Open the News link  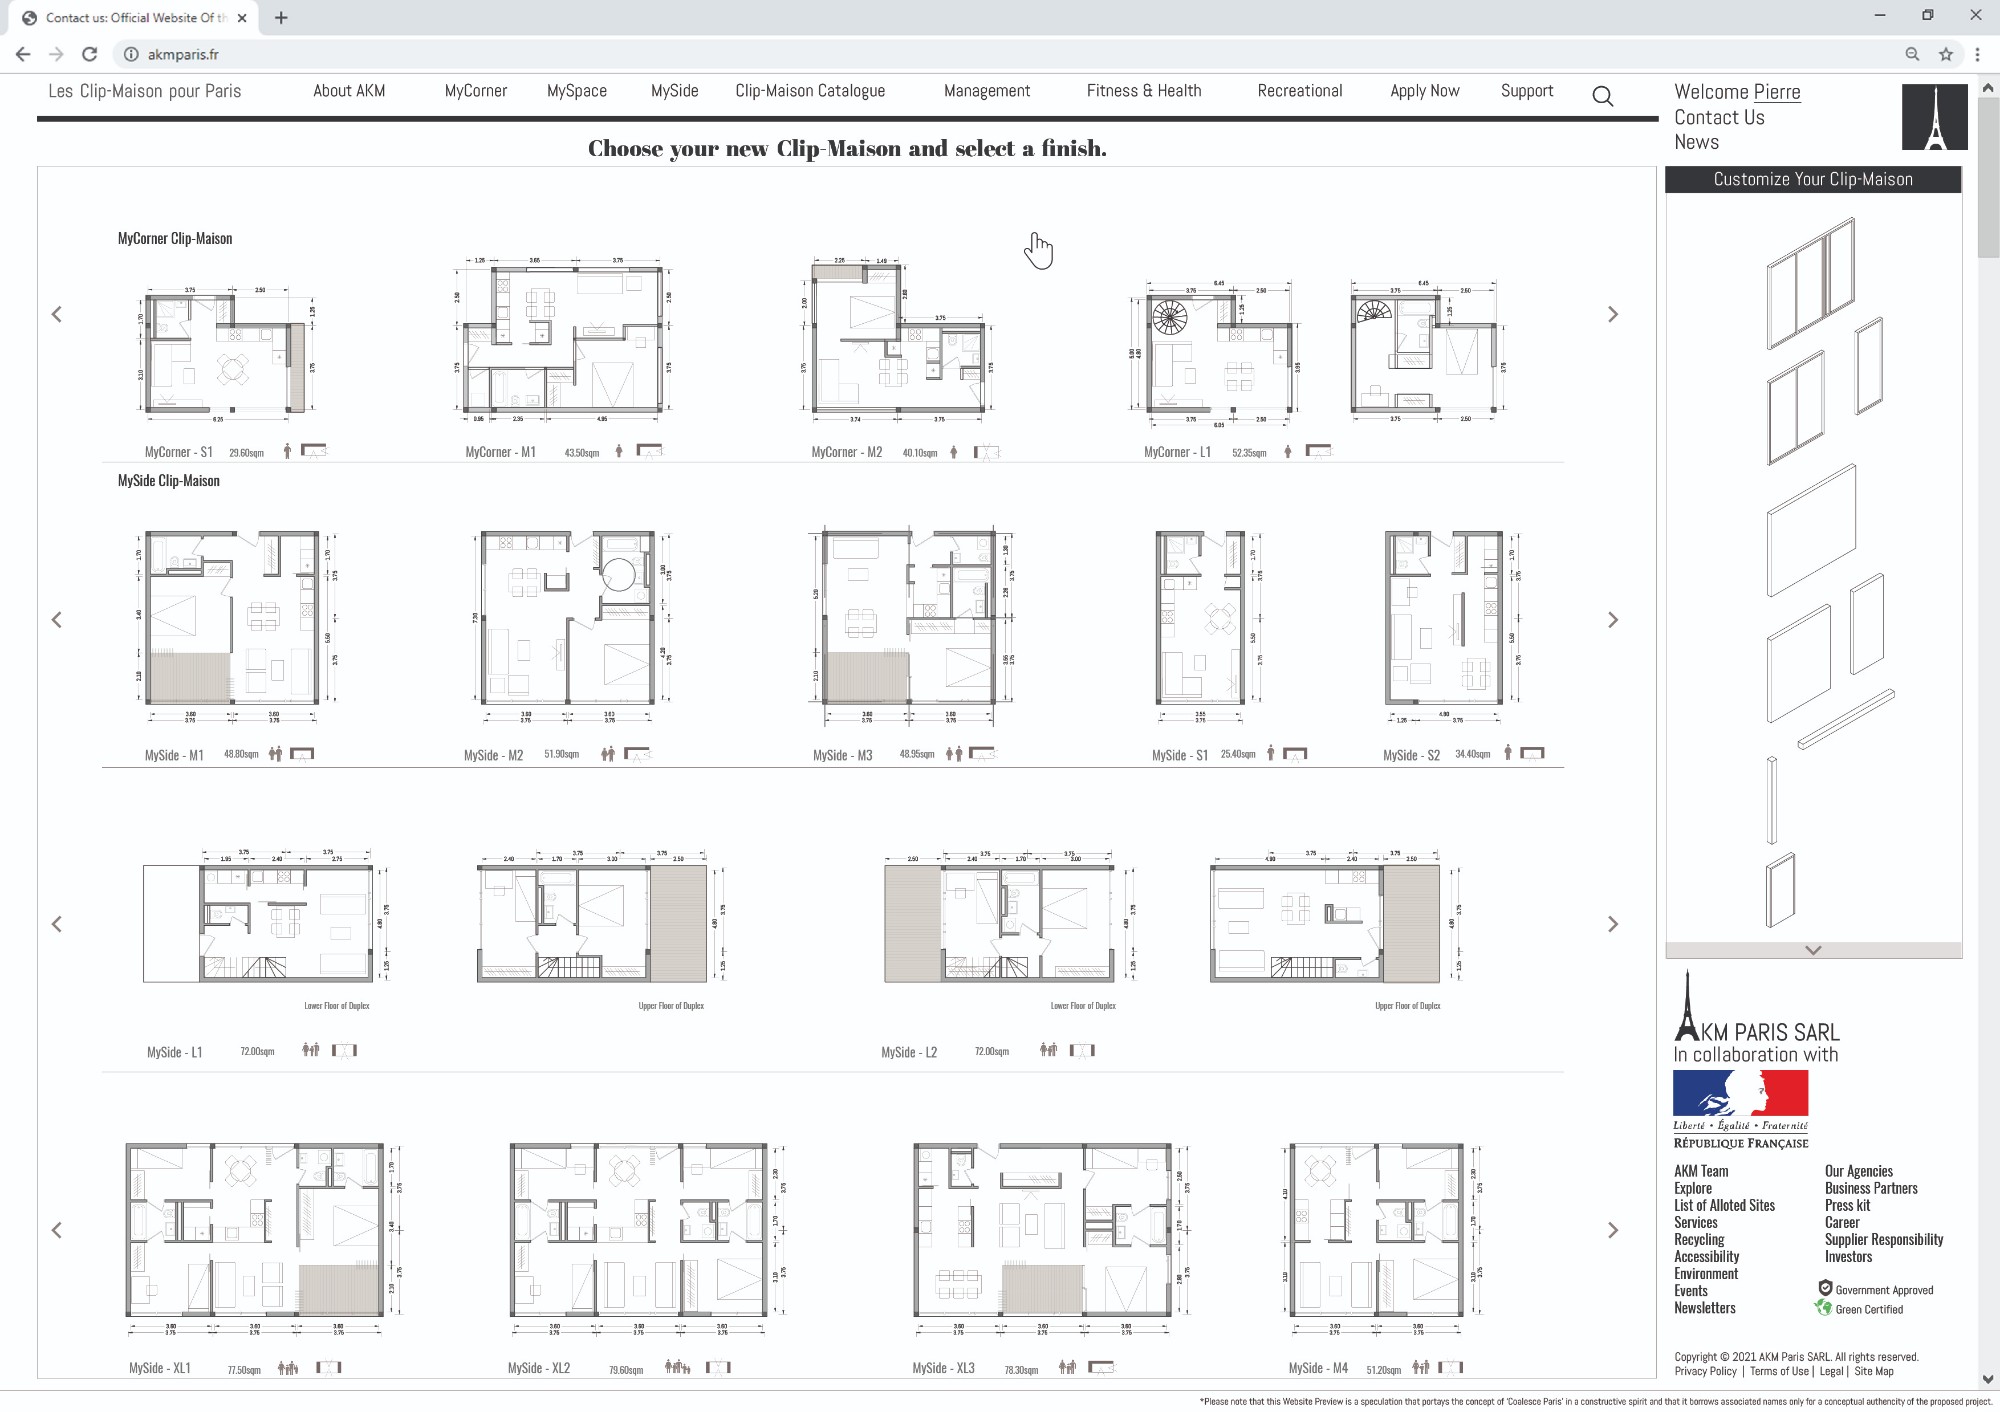pyautogui.click(x=1696, y=142)
